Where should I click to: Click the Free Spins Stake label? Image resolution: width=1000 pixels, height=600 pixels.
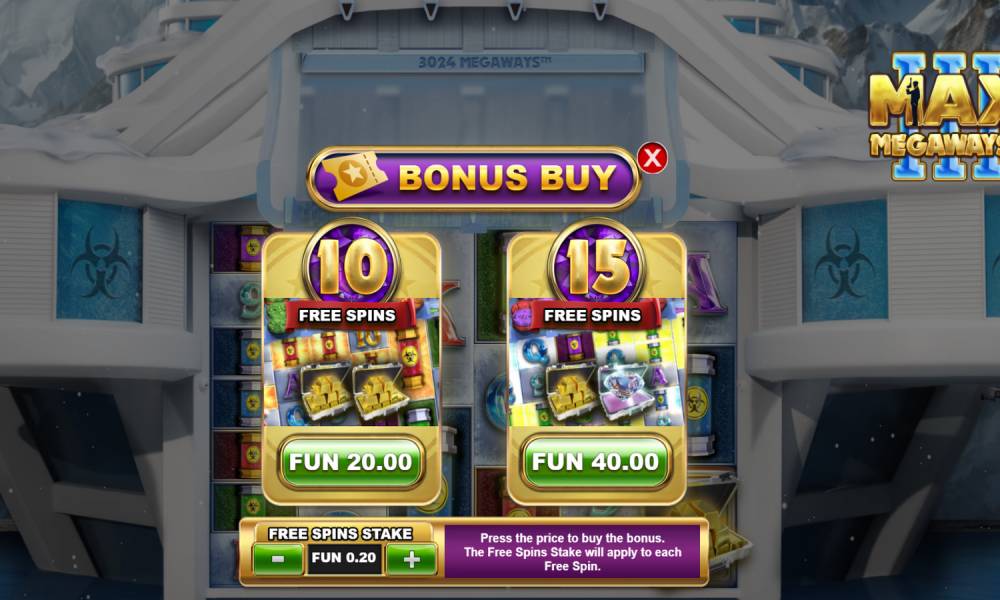pos(340,534)
